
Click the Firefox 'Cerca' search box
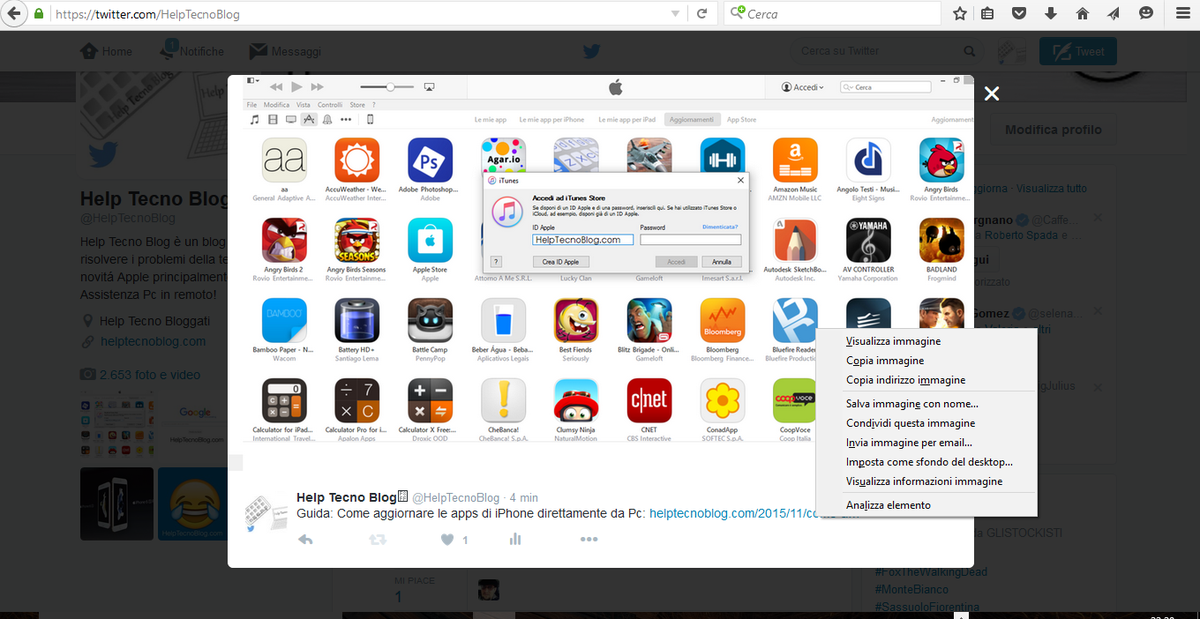coord(833,14)
